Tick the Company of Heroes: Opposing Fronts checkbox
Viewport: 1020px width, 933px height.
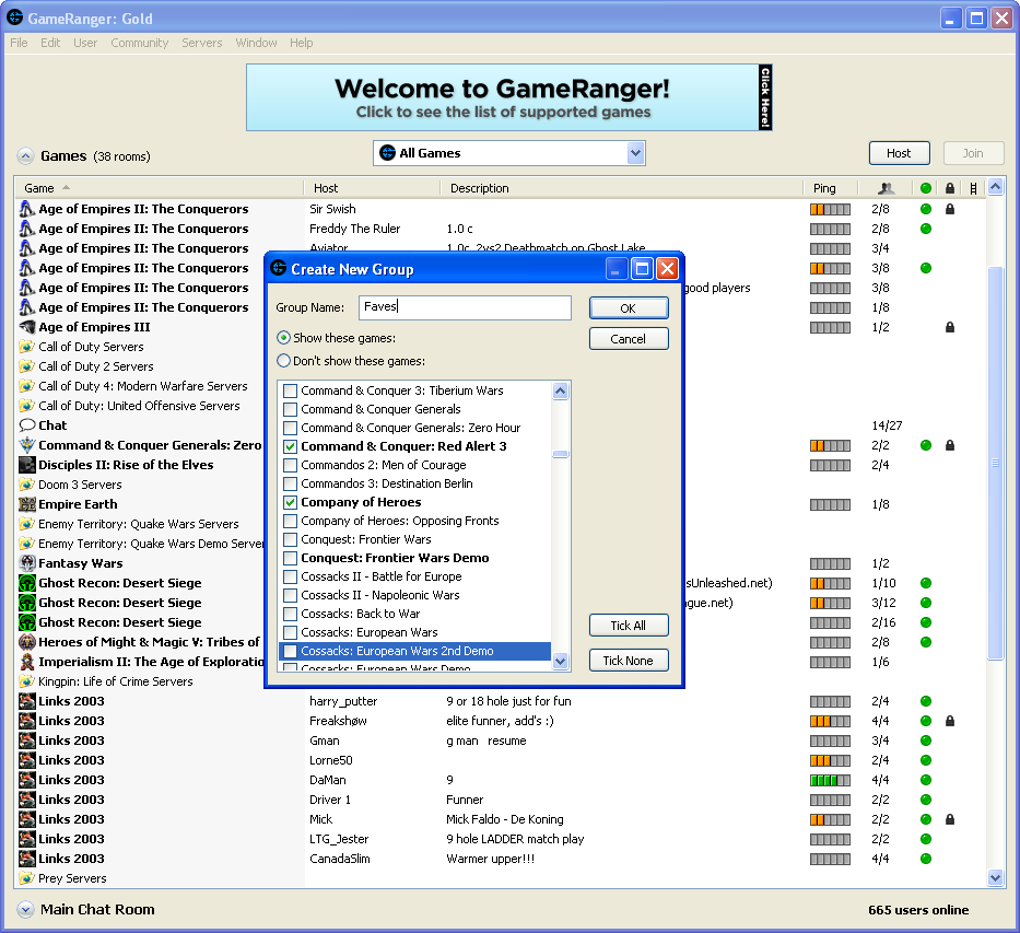(290, 521)
